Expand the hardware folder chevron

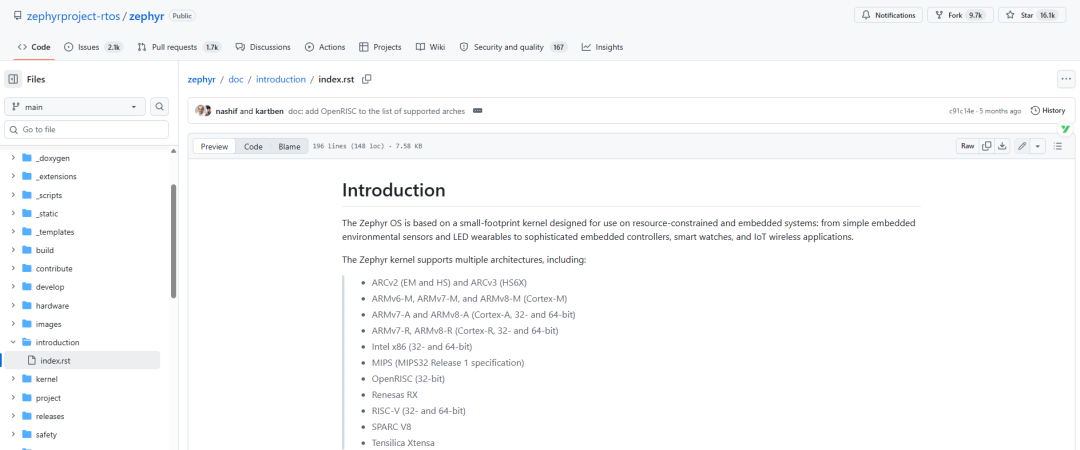[x=13, y=305]
